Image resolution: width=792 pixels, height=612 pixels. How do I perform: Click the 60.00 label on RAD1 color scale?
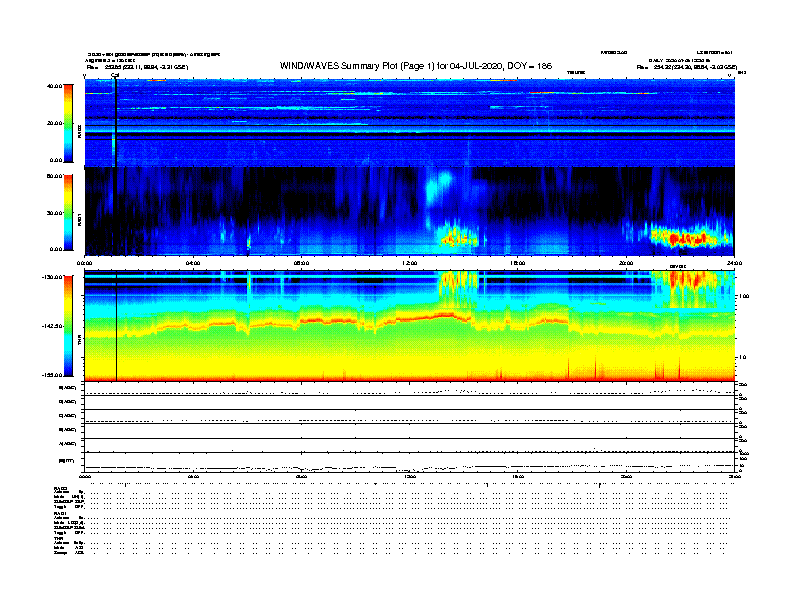54,176
